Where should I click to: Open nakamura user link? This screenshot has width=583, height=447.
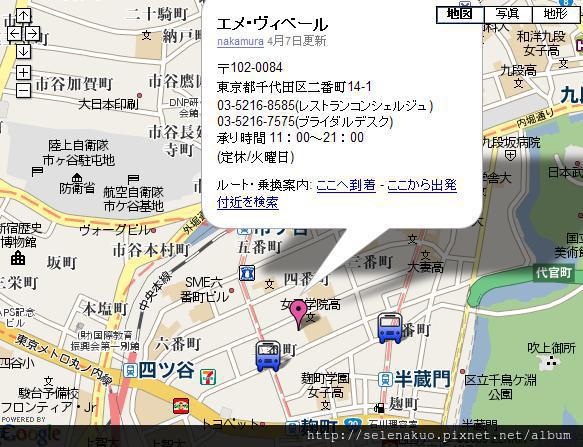click(x=240, y=41)
